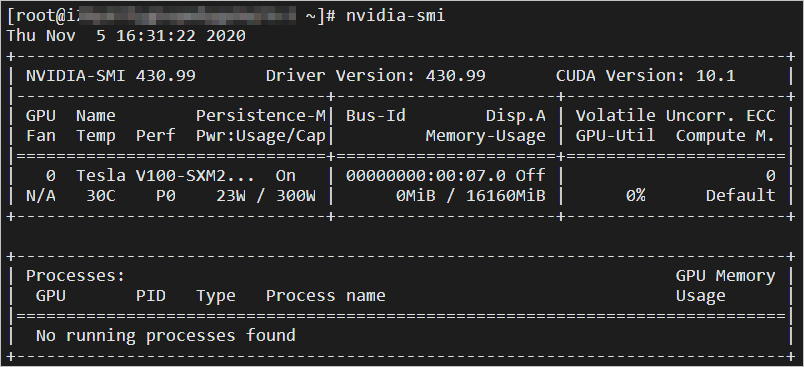Click the Driver Version 430.99 text
Screen dimensions: 804x367
tap(375, 76)
